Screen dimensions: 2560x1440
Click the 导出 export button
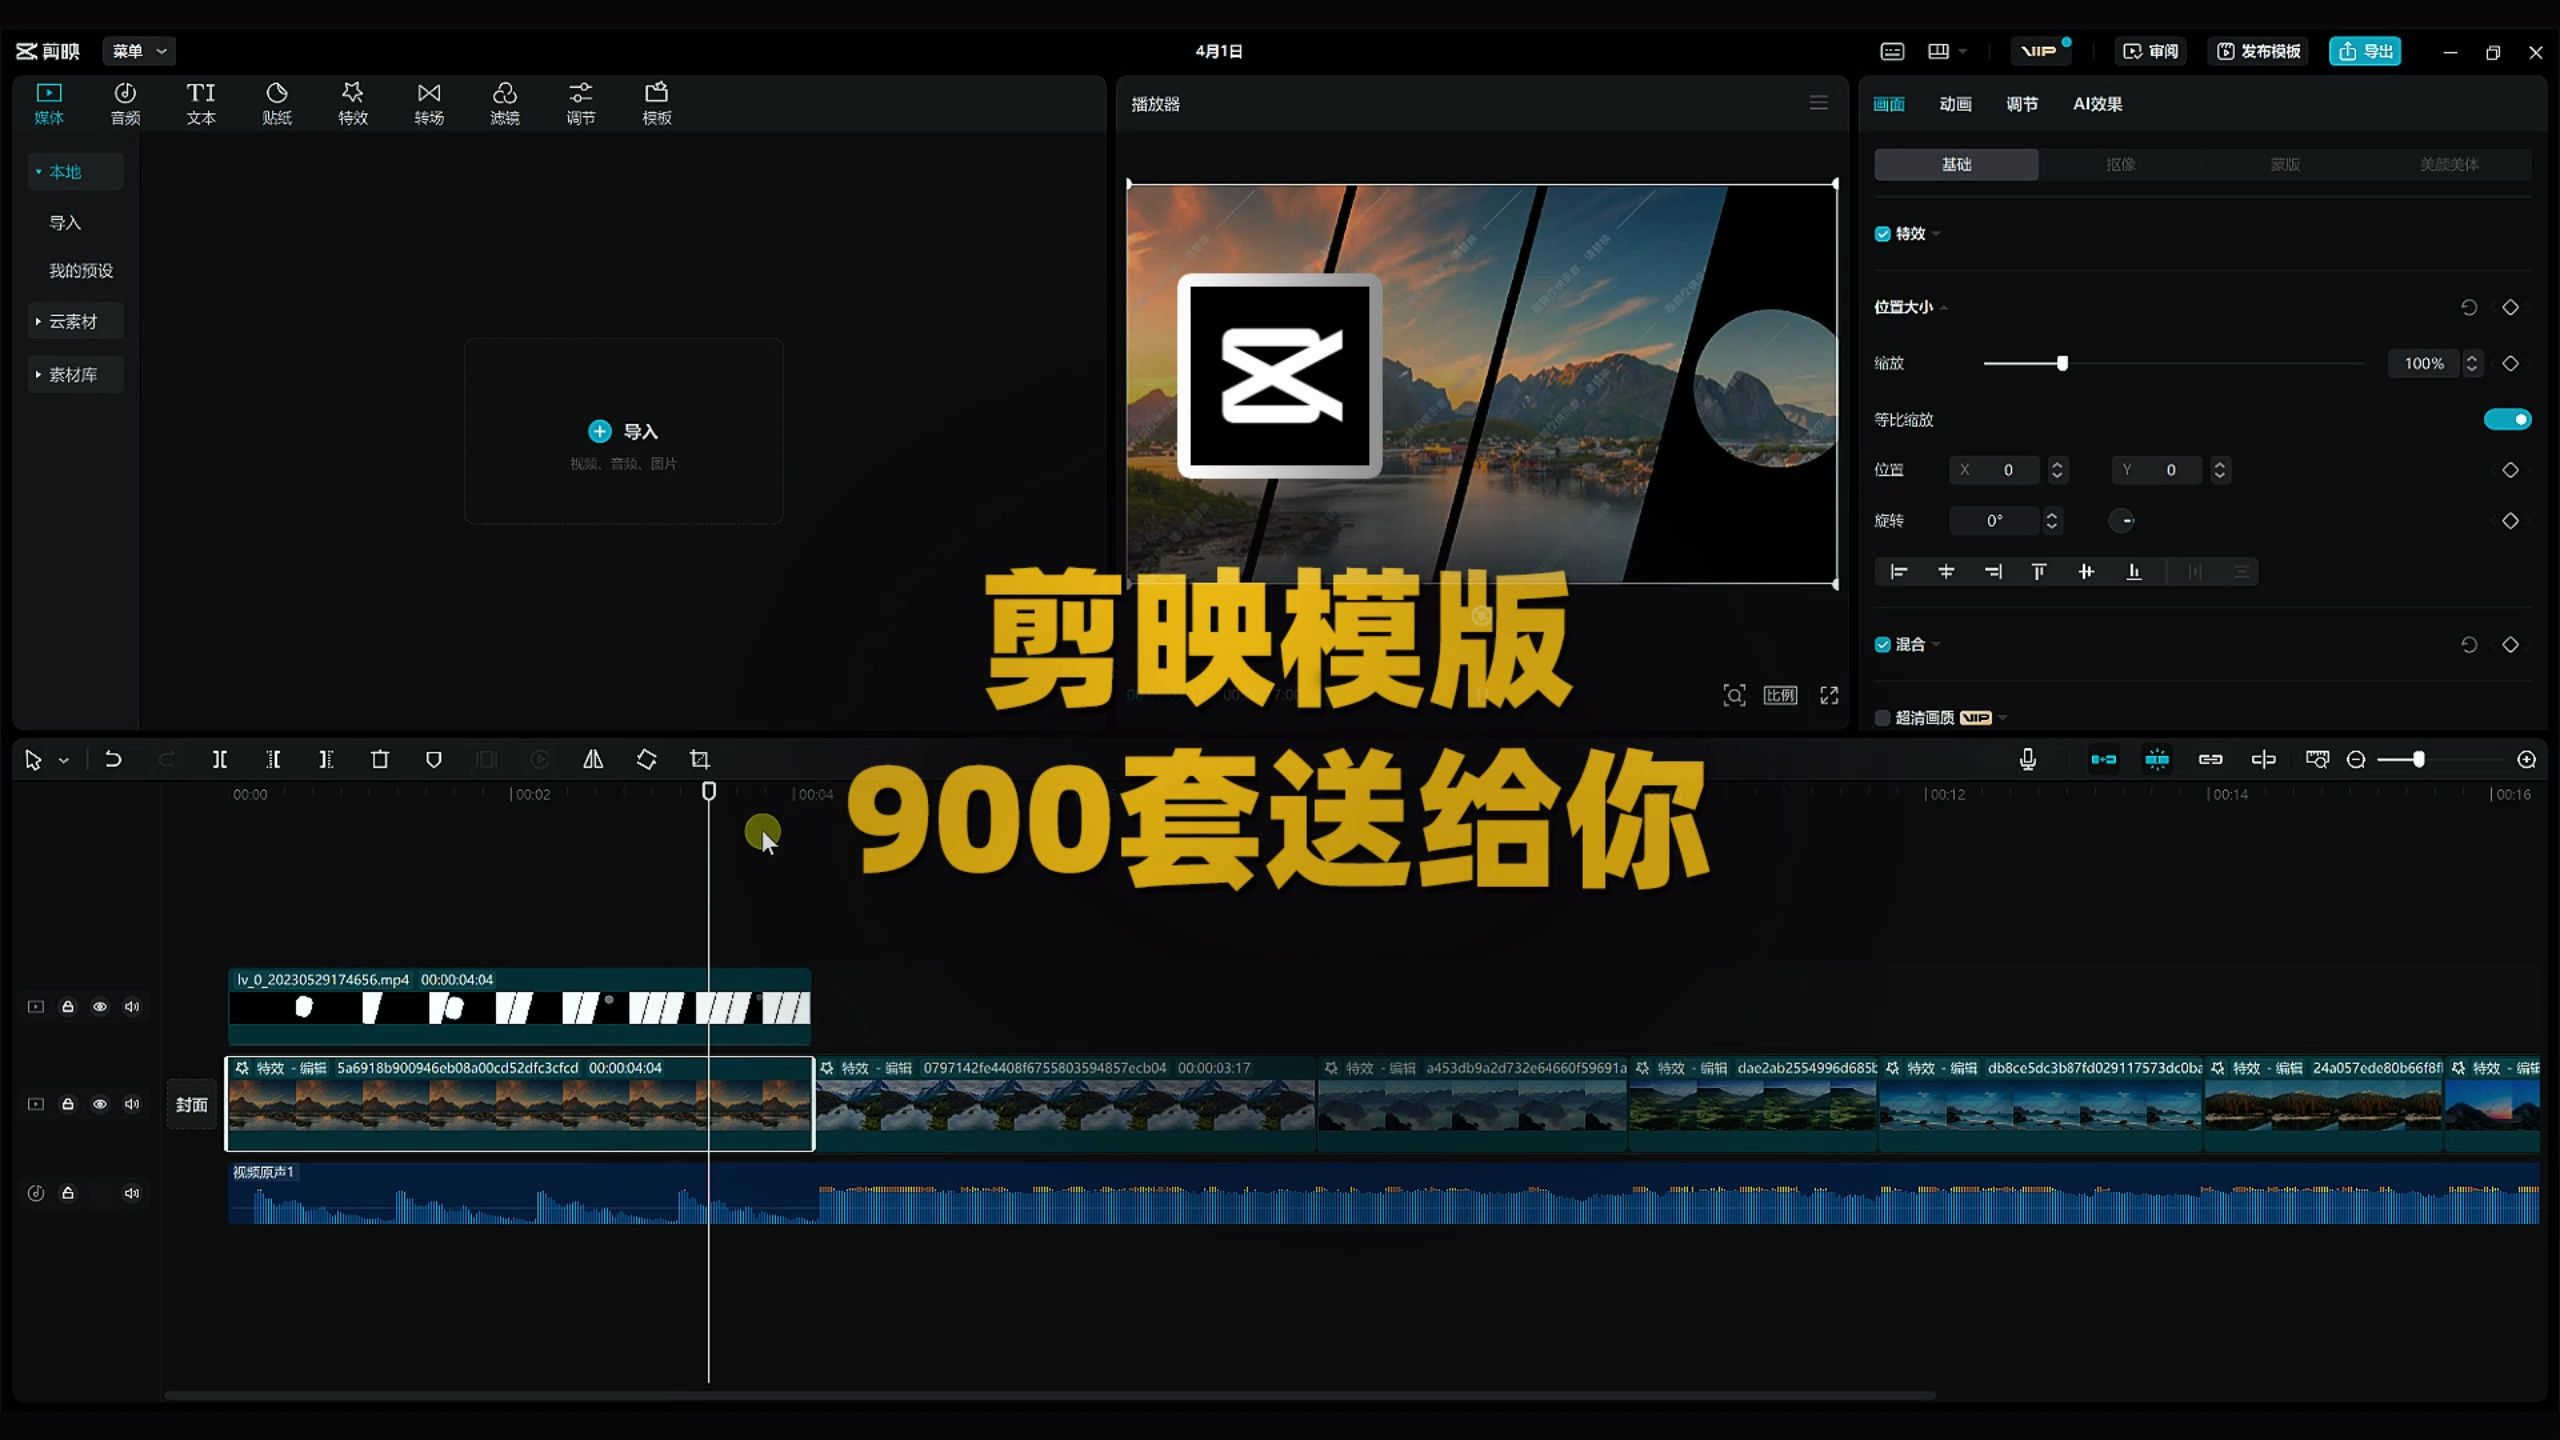point(2365,51)
